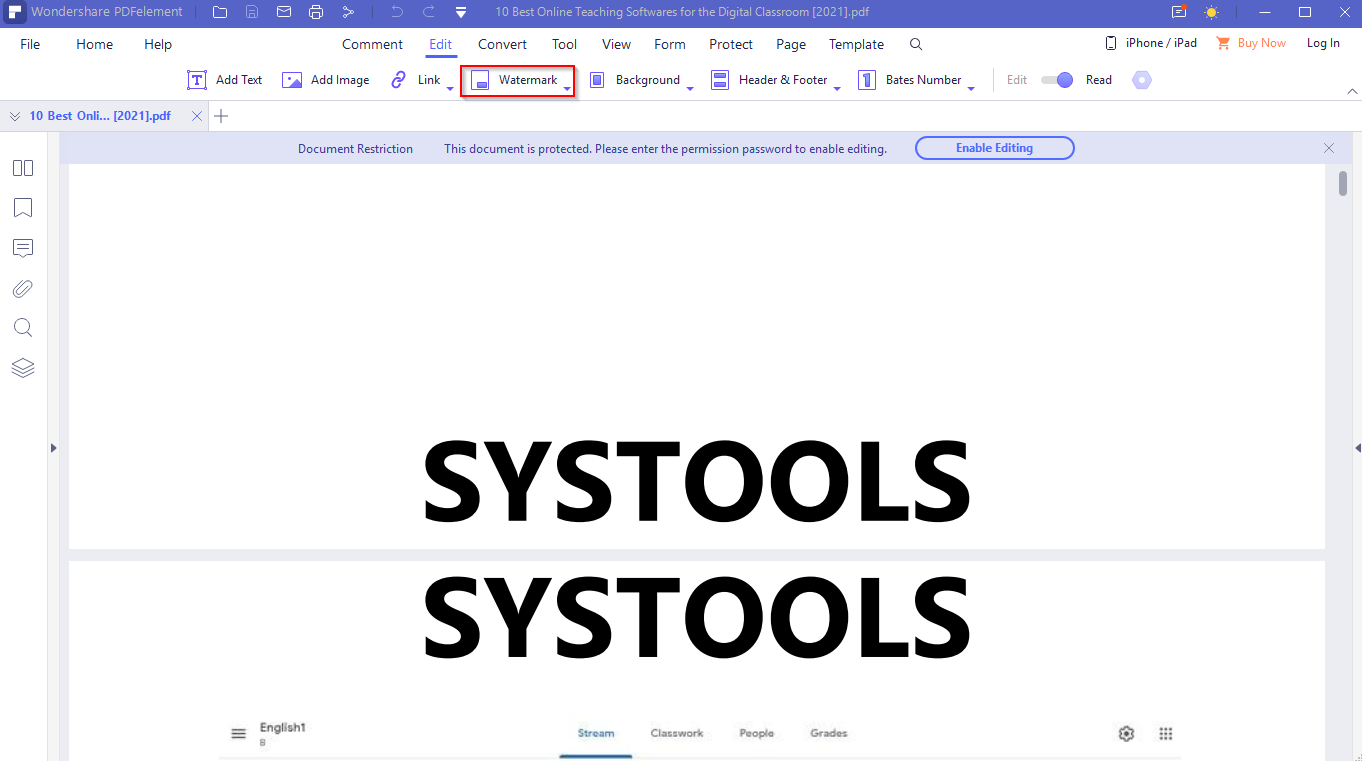1362x761 pixels.
Task: Expand the Background dropdown arrow
Action: pyautogui.click(x=690, y=89)
